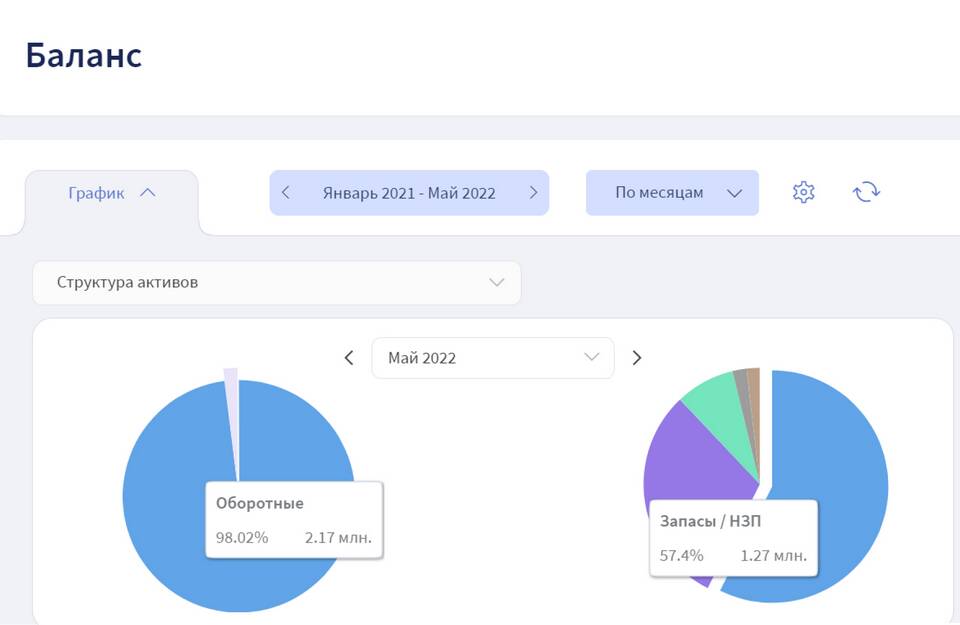Select the brown slice in right pie

pos(754,392)
